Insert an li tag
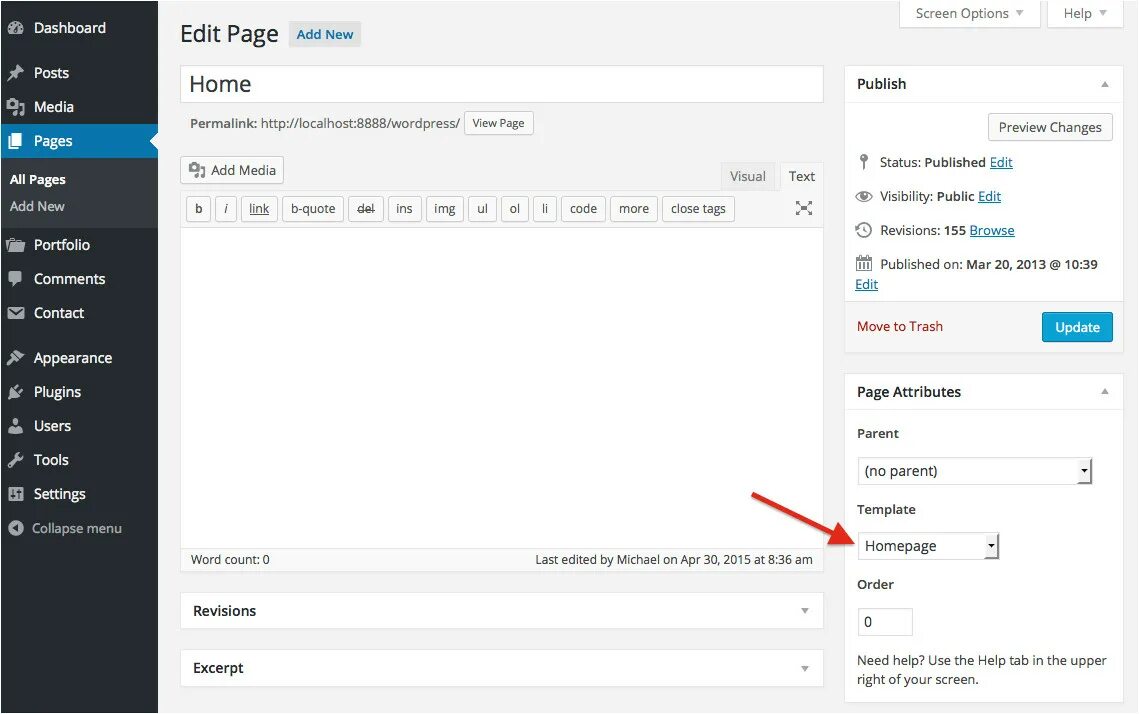1139x714 pixels. click(545, 209)
